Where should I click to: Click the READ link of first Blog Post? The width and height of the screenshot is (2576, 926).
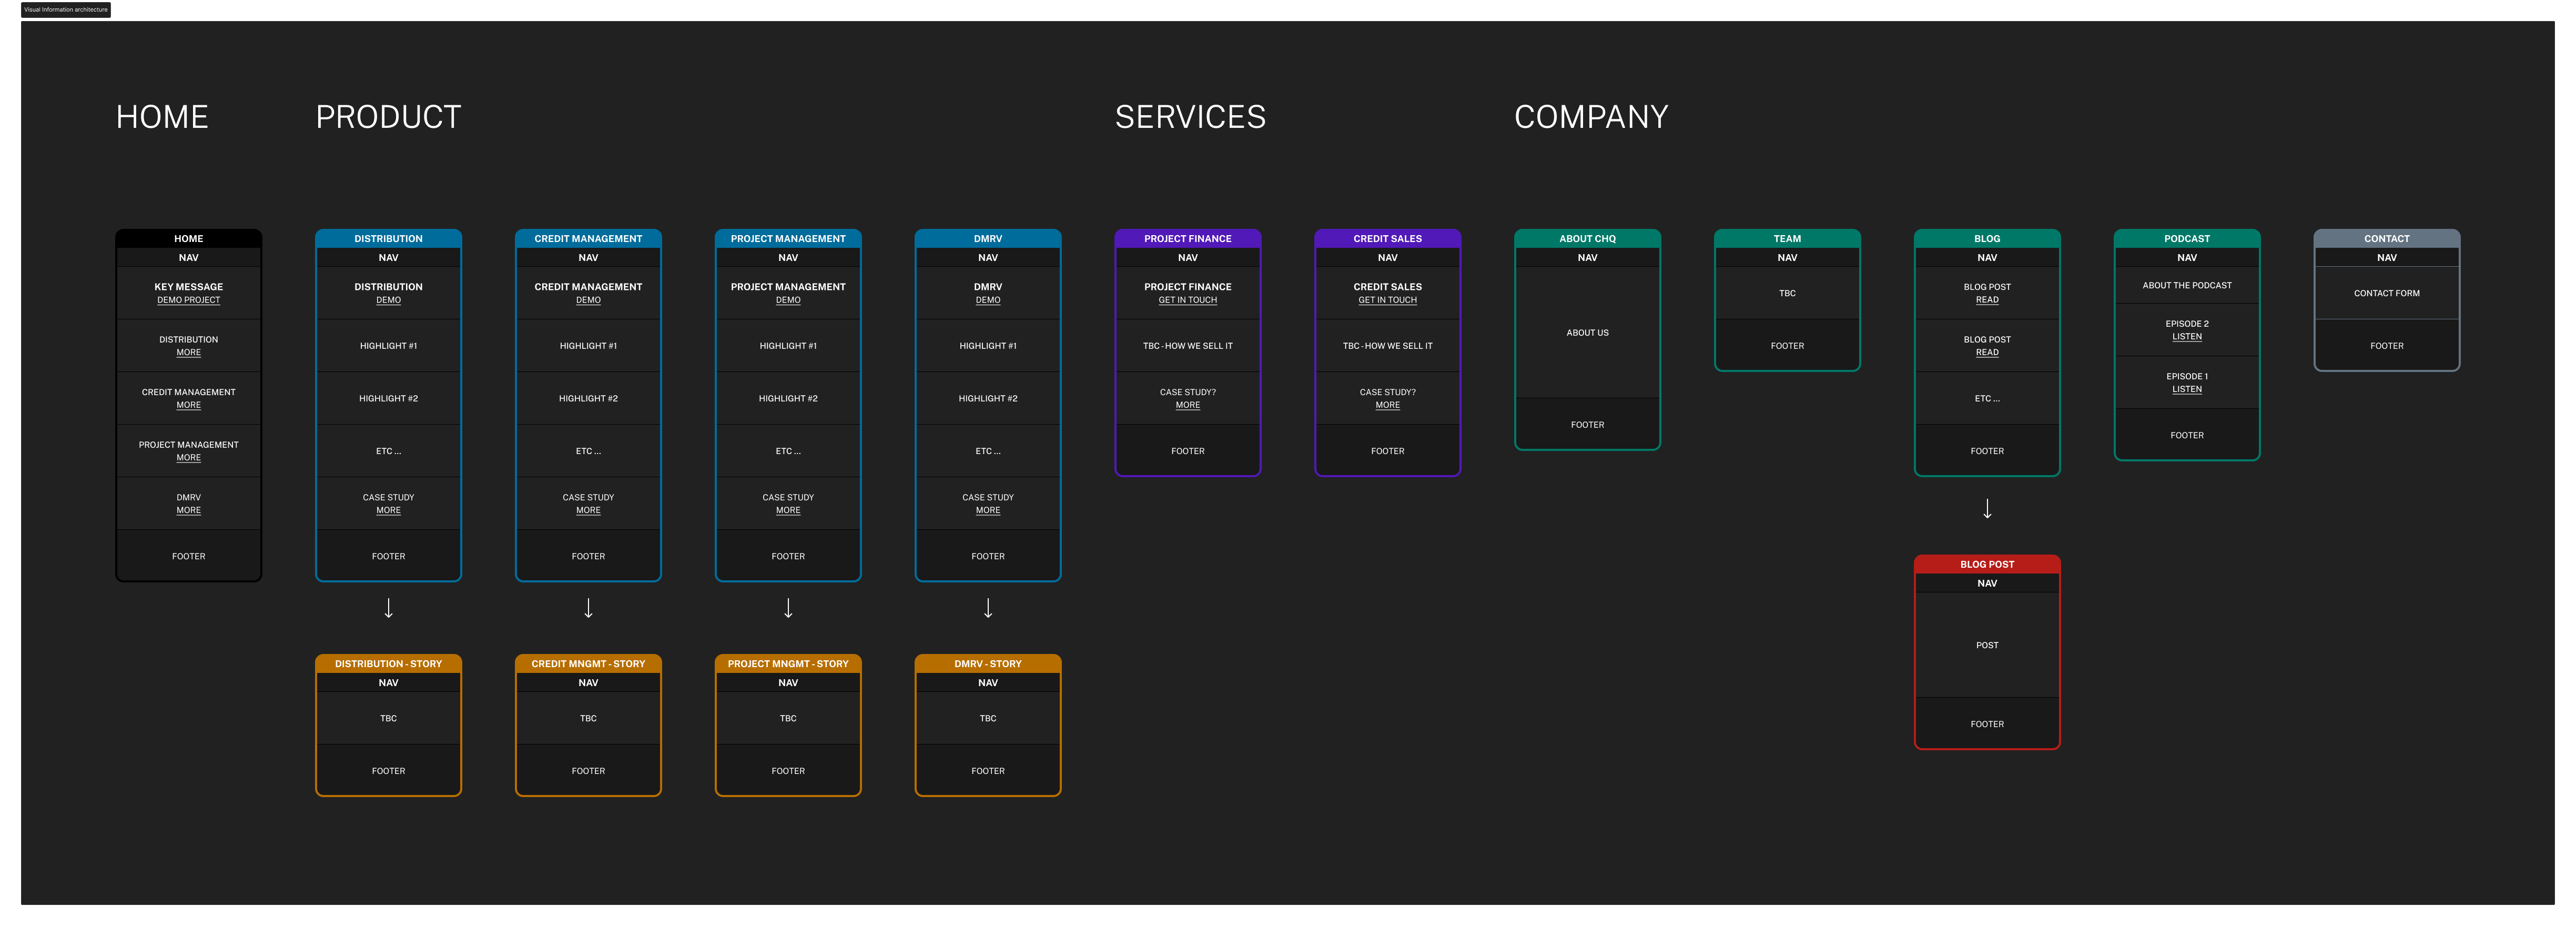point(1987,300)
